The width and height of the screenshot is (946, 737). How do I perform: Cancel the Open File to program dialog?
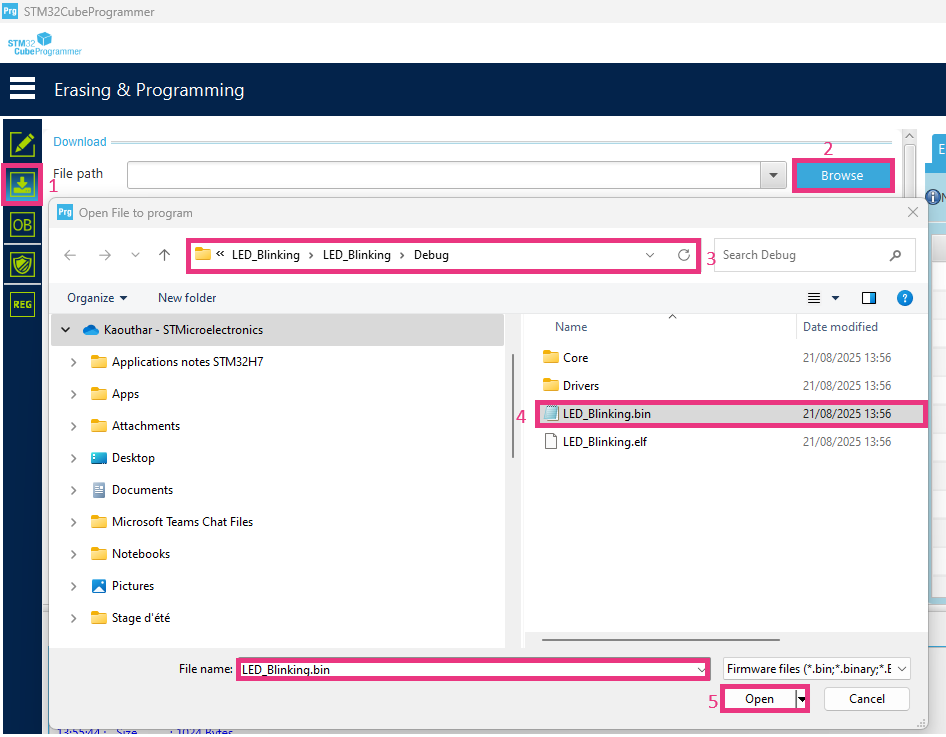[x=866, y=698]
